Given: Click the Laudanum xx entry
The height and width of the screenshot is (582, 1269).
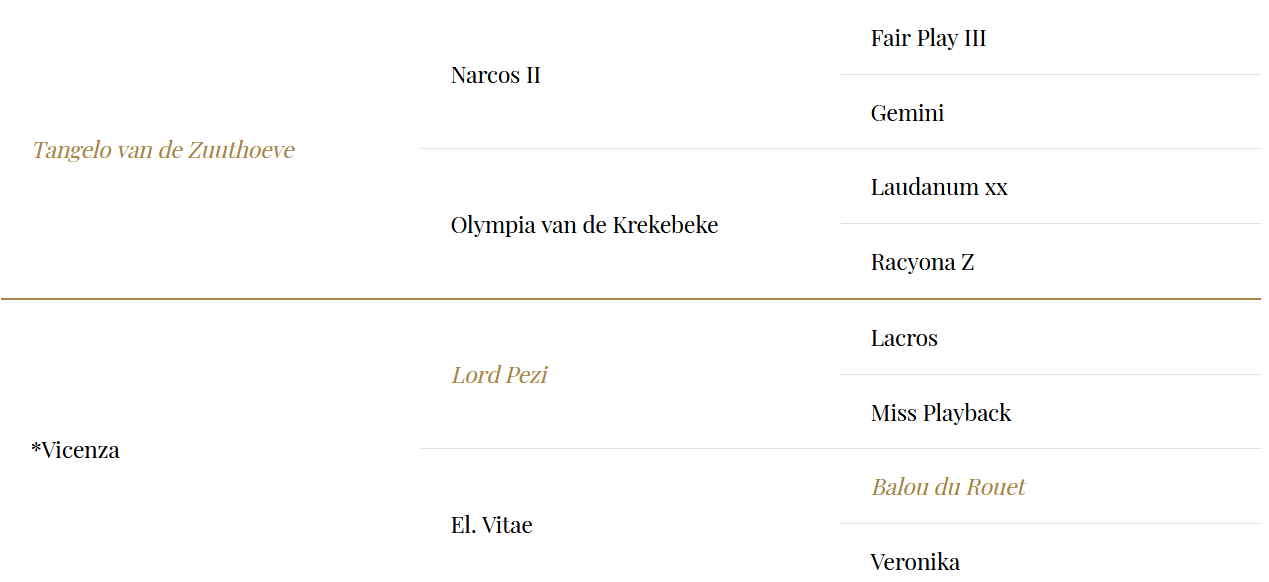Looking at the screenshot, I should [x=939, y=187].
